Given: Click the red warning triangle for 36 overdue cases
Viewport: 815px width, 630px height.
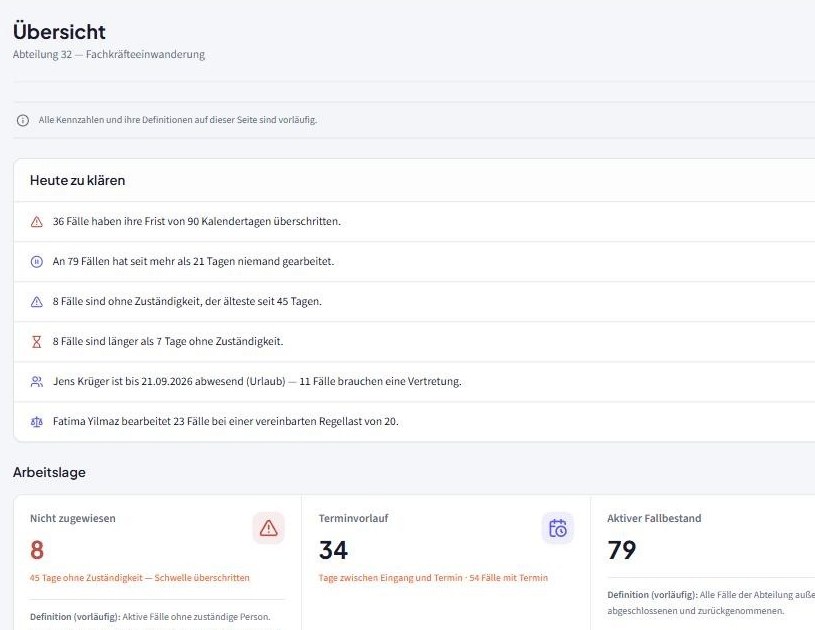Looking at the screenshot, I should [36, 222].
